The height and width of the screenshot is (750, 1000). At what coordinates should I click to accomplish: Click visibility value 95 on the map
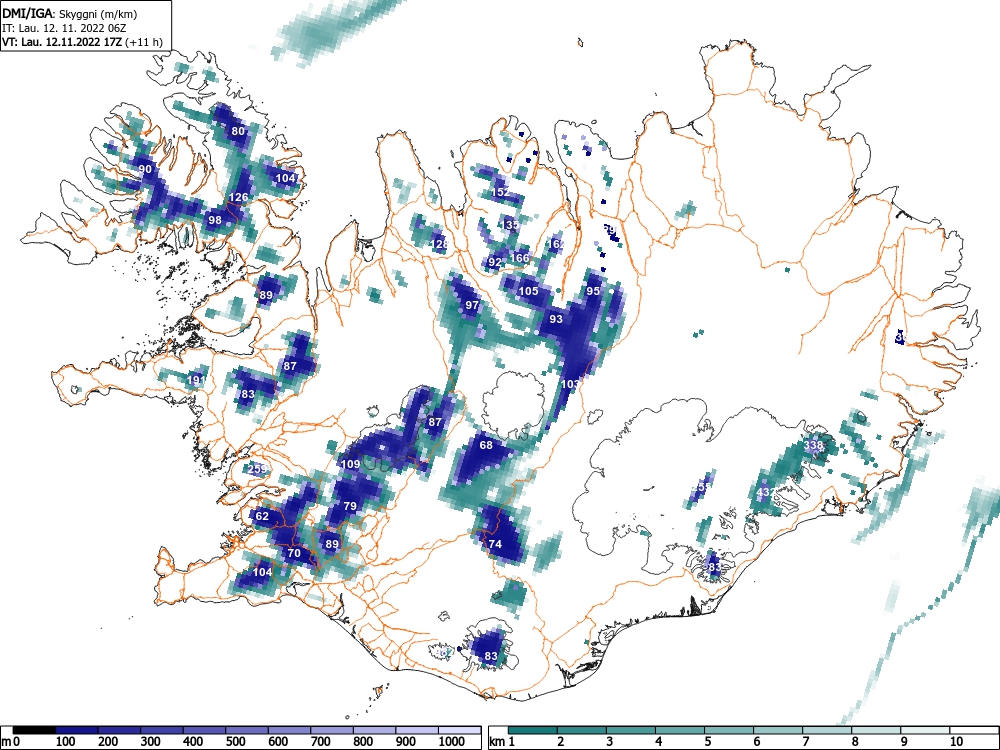593,291
